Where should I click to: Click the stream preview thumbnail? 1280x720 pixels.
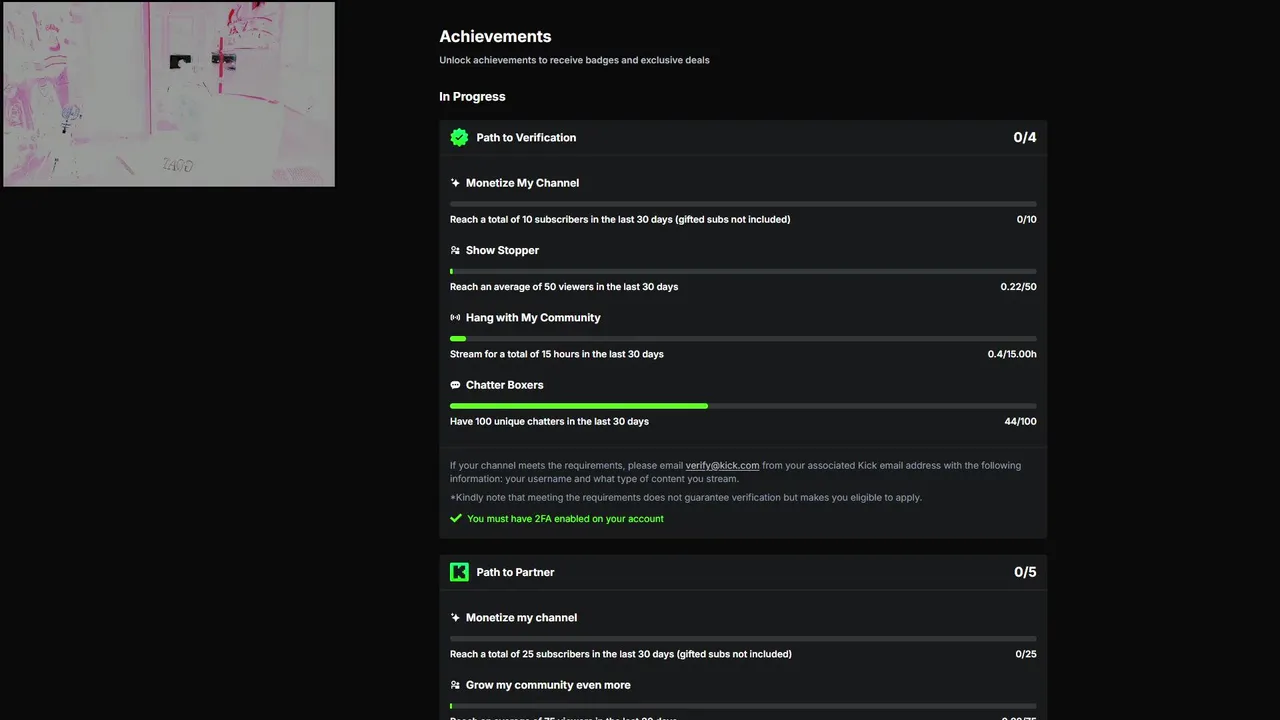point(169,94)
